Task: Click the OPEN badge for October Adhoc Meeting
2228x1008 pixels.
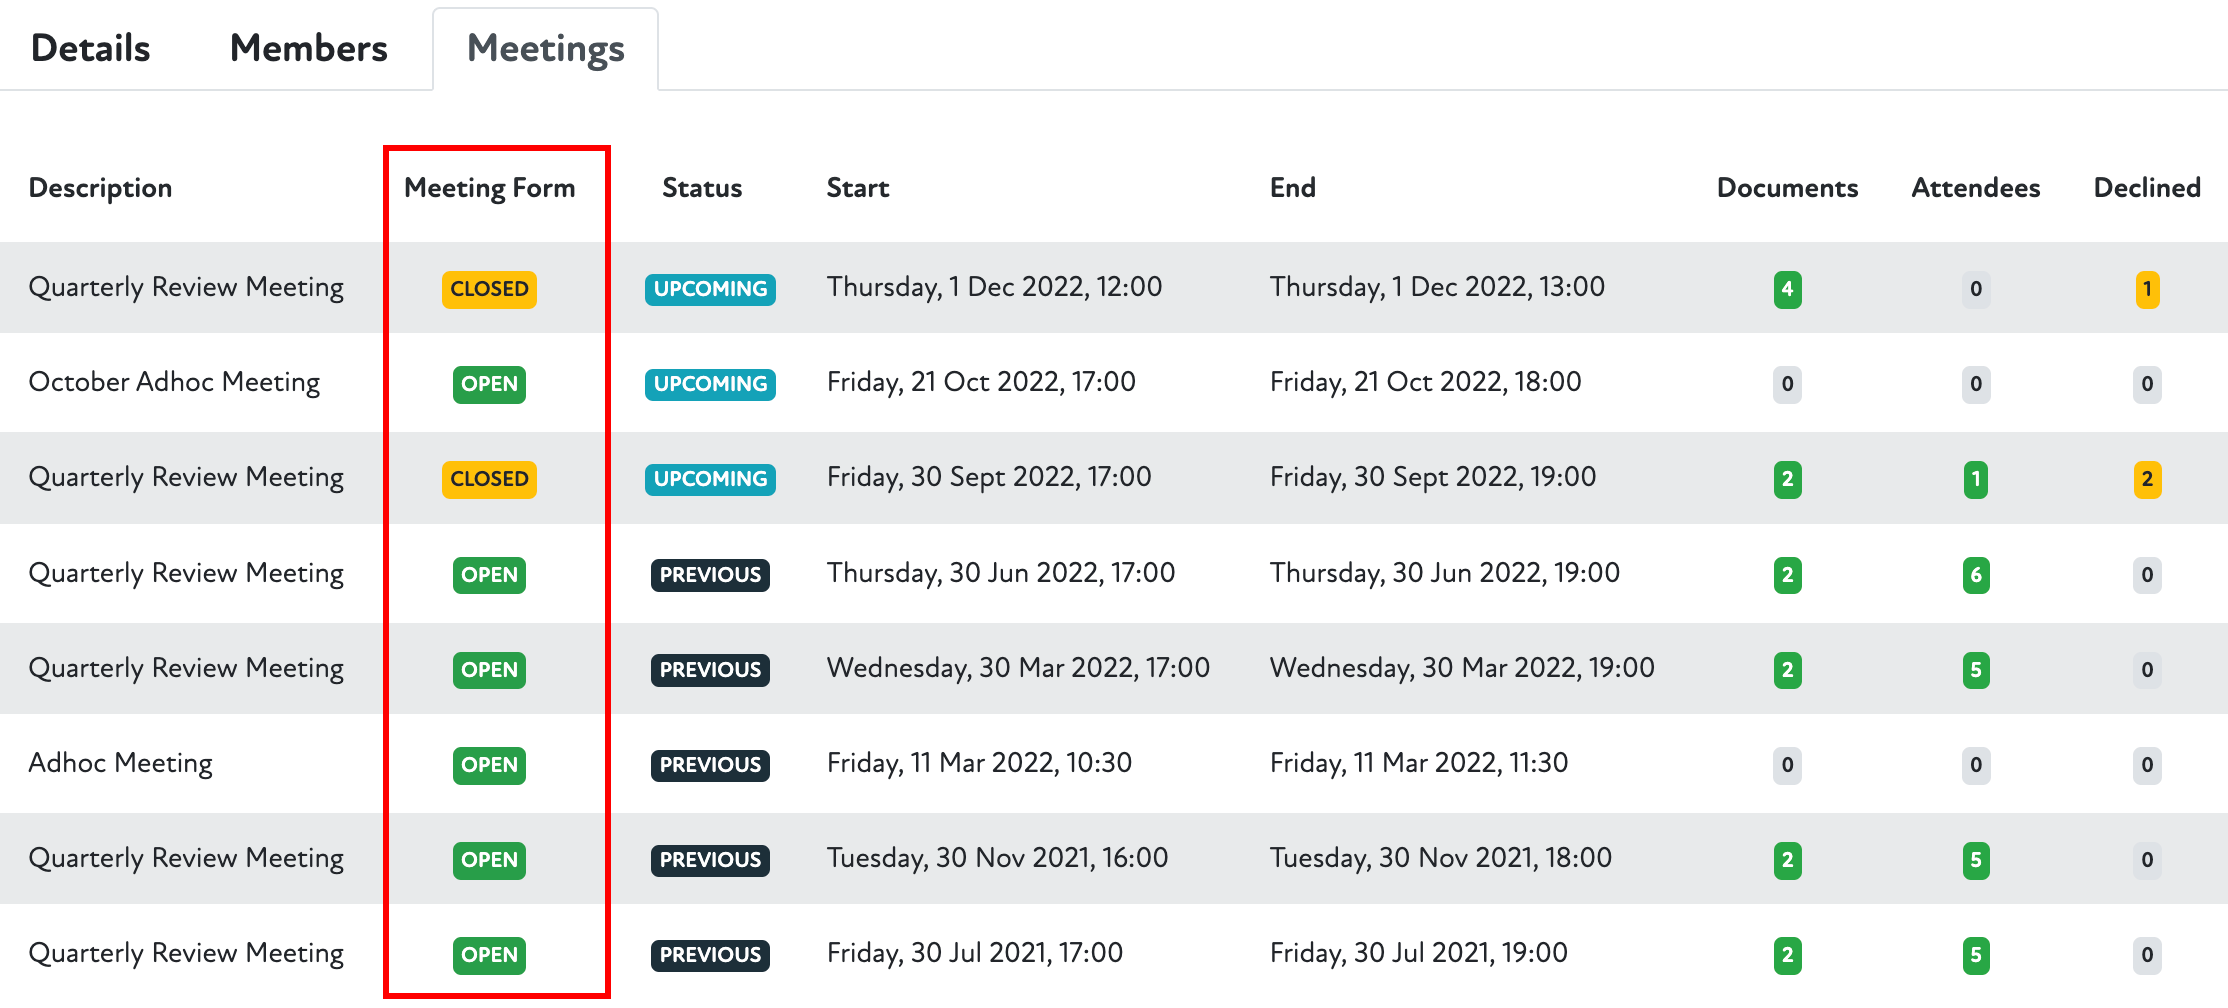Action: click(x=489, y=384)
